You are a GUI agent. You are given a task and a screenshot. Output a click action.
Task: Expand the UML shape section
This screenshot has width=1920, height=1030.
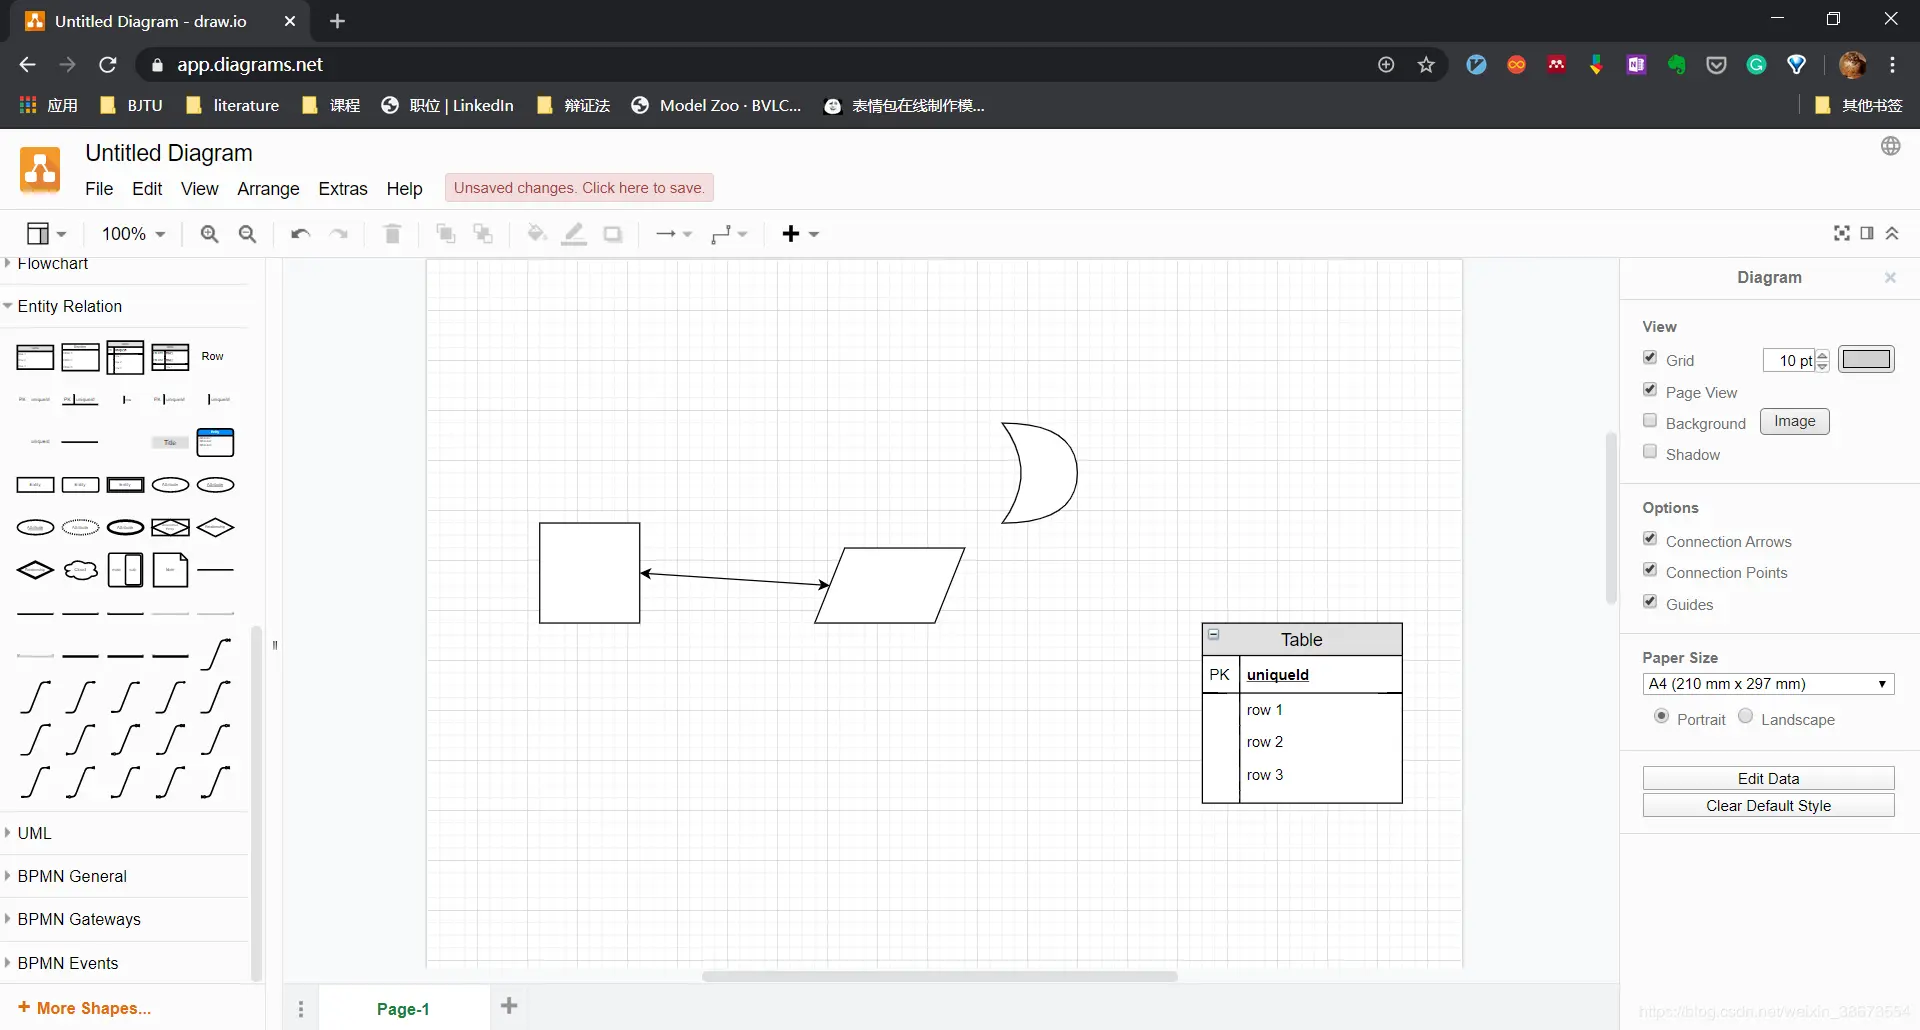36,833
